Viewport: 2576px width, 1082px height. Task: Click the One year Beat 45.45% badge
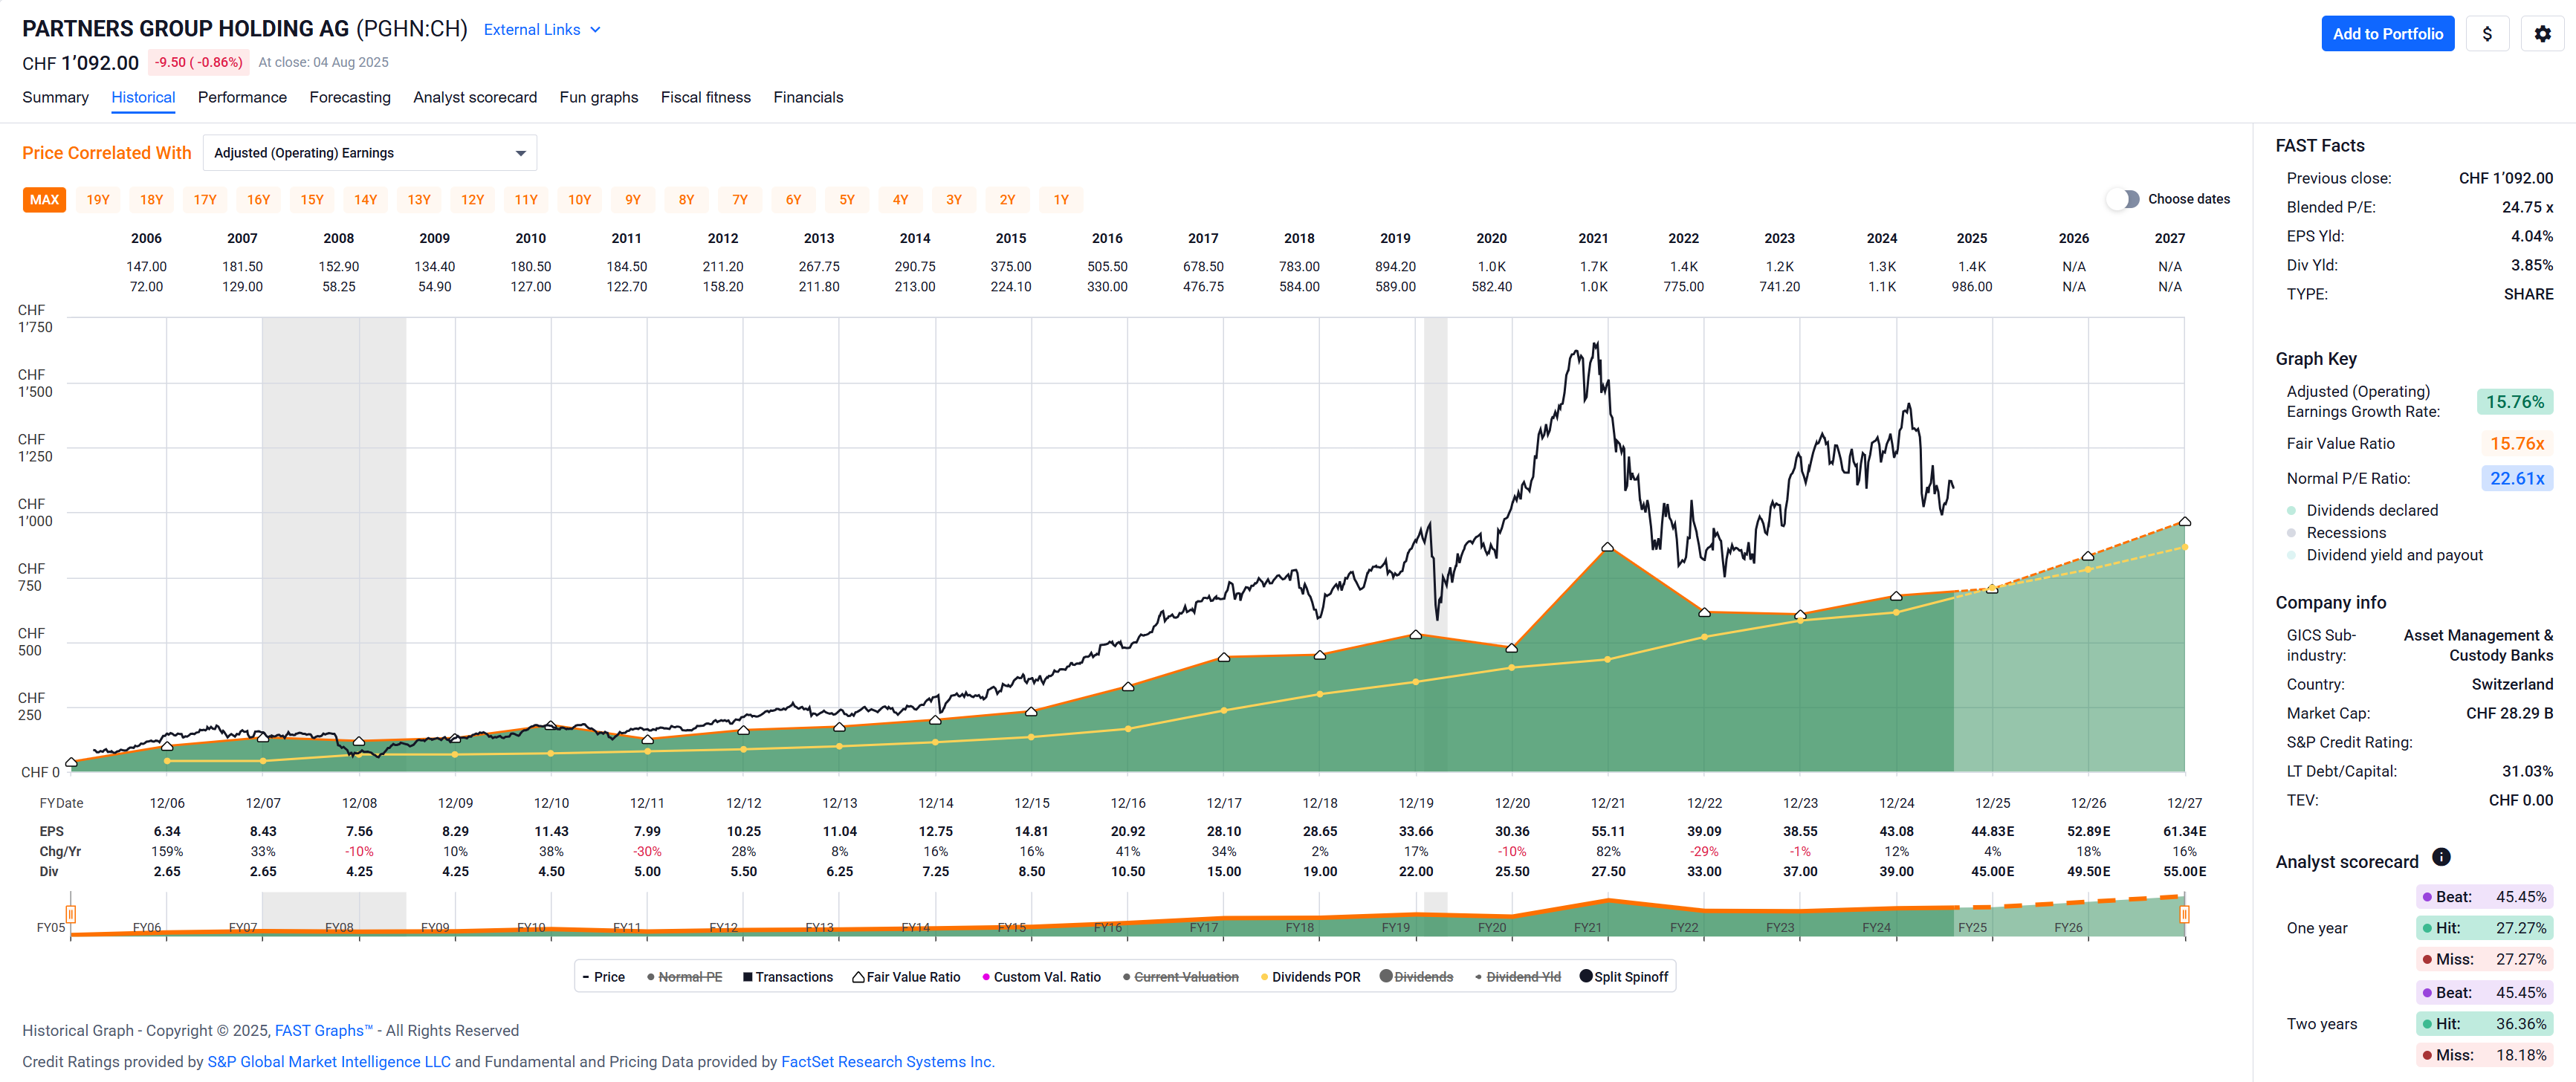tap(2484, 897)
